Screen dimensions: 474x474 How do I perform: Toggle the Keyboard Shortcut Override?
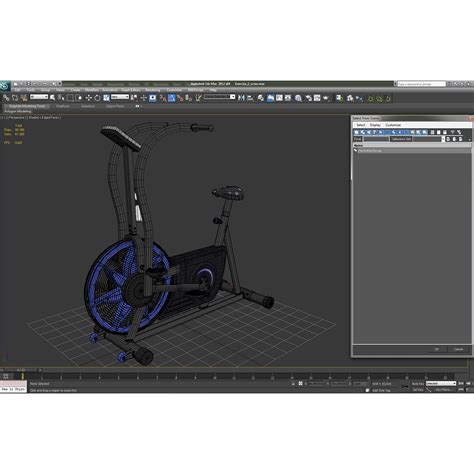[153, 98]
